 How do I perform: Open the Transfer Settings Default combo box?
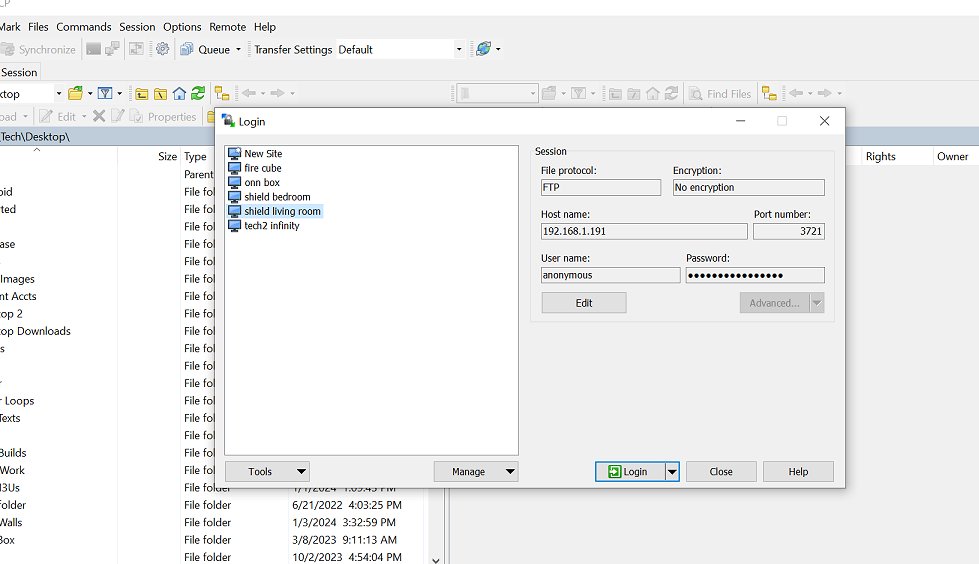tap(400, 49)
